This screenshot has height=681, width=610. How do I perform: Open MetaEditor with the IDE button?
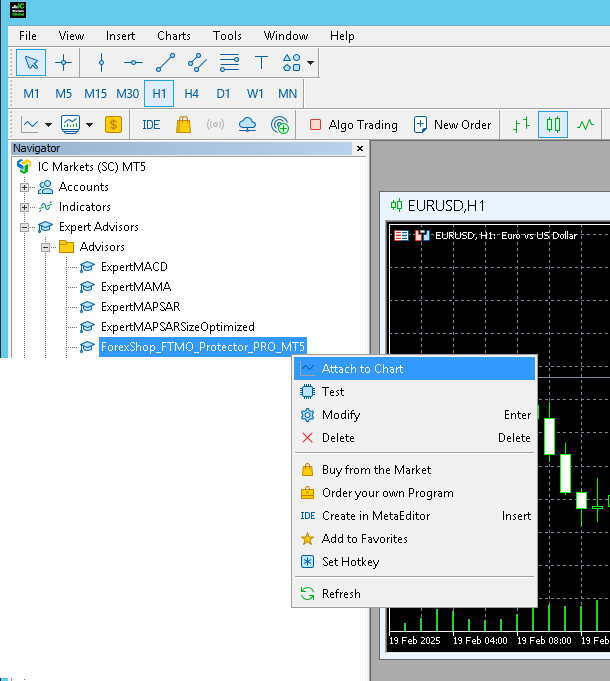(151, 125)
